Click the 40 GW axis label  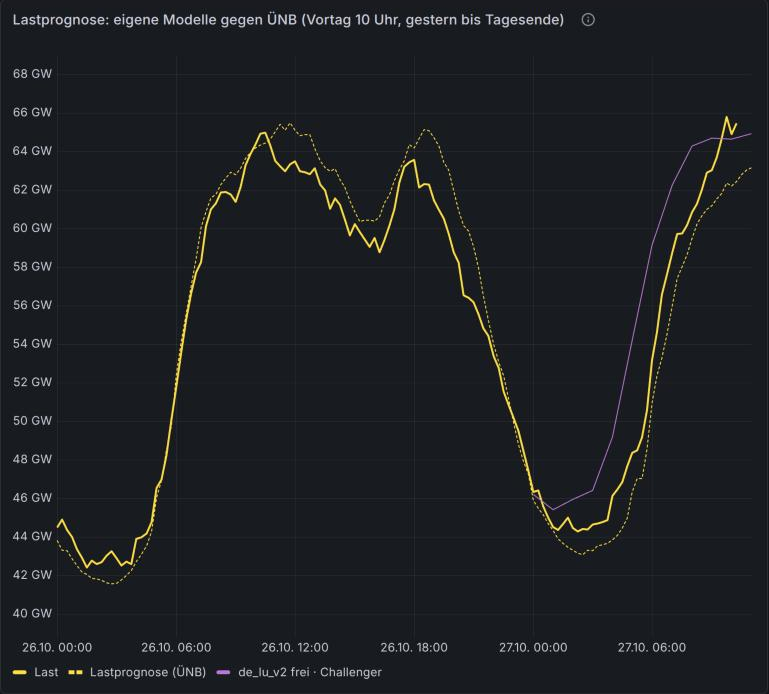click(x=32, y=614)
